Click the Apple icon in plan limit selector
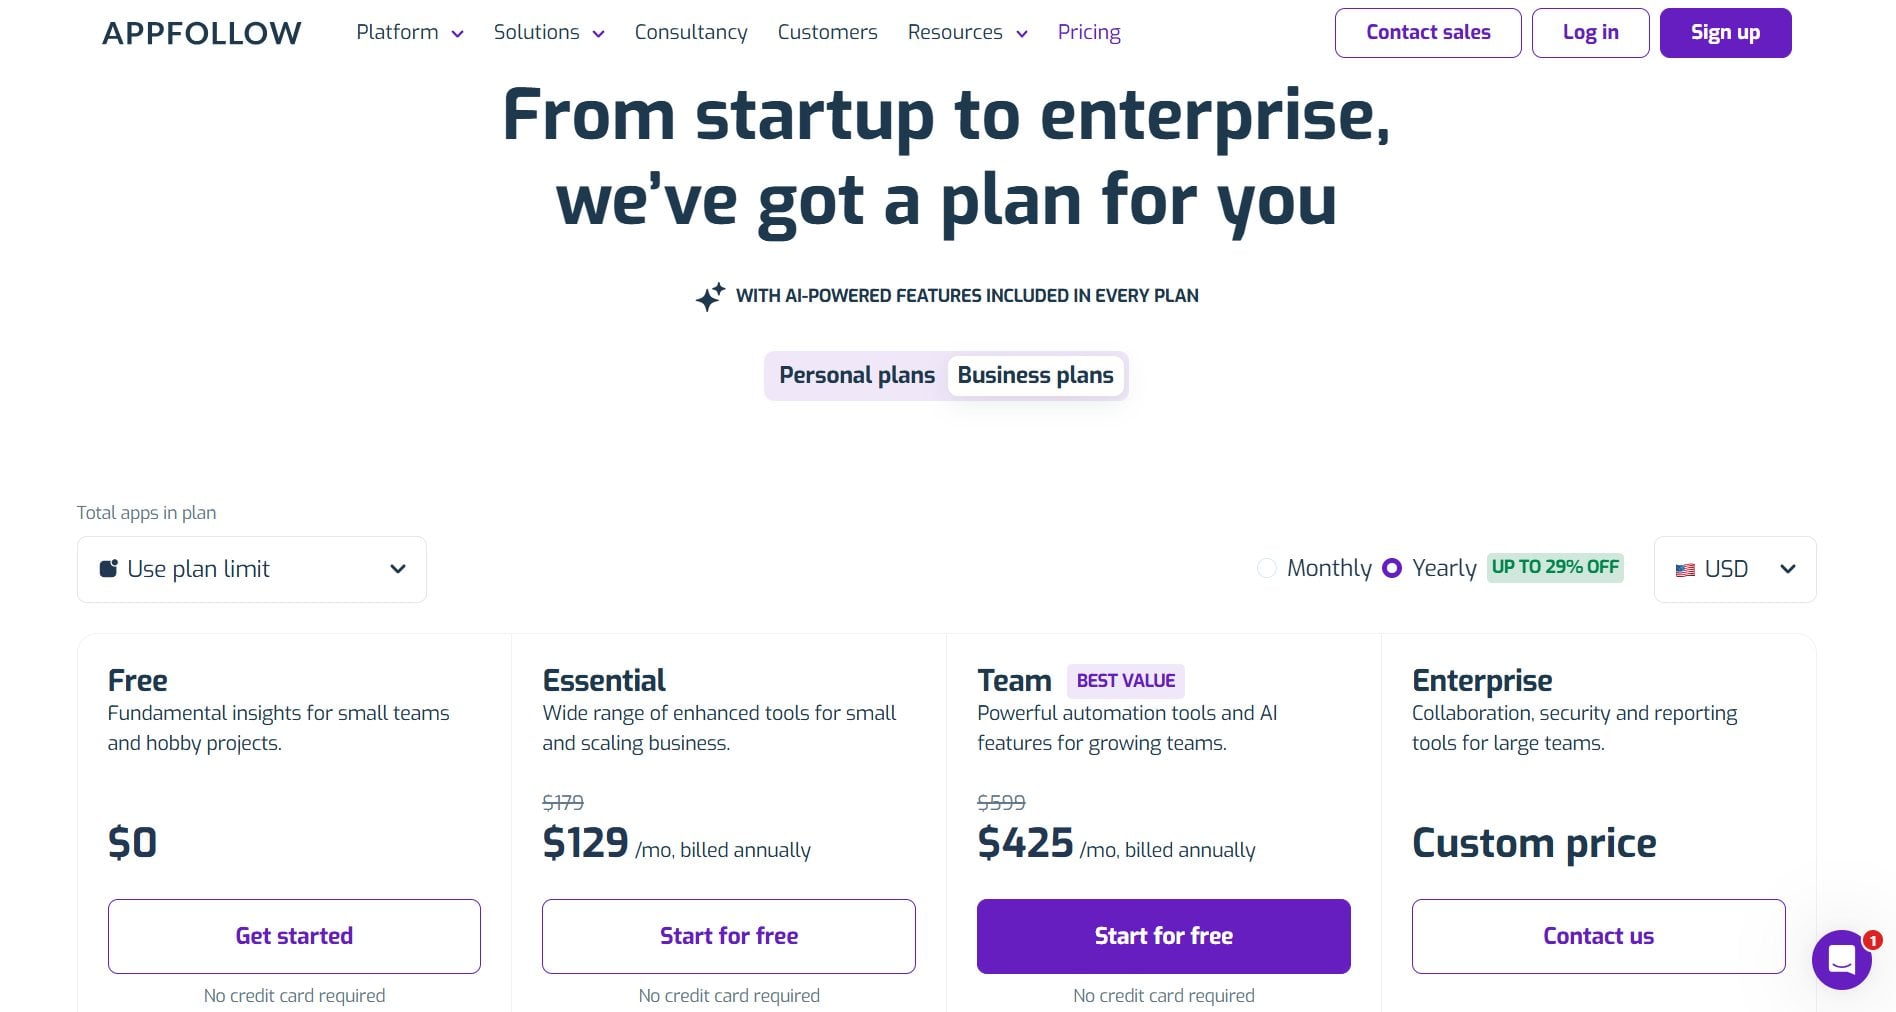This screenshot has width=1896, height=1012. tap(111, 568)
